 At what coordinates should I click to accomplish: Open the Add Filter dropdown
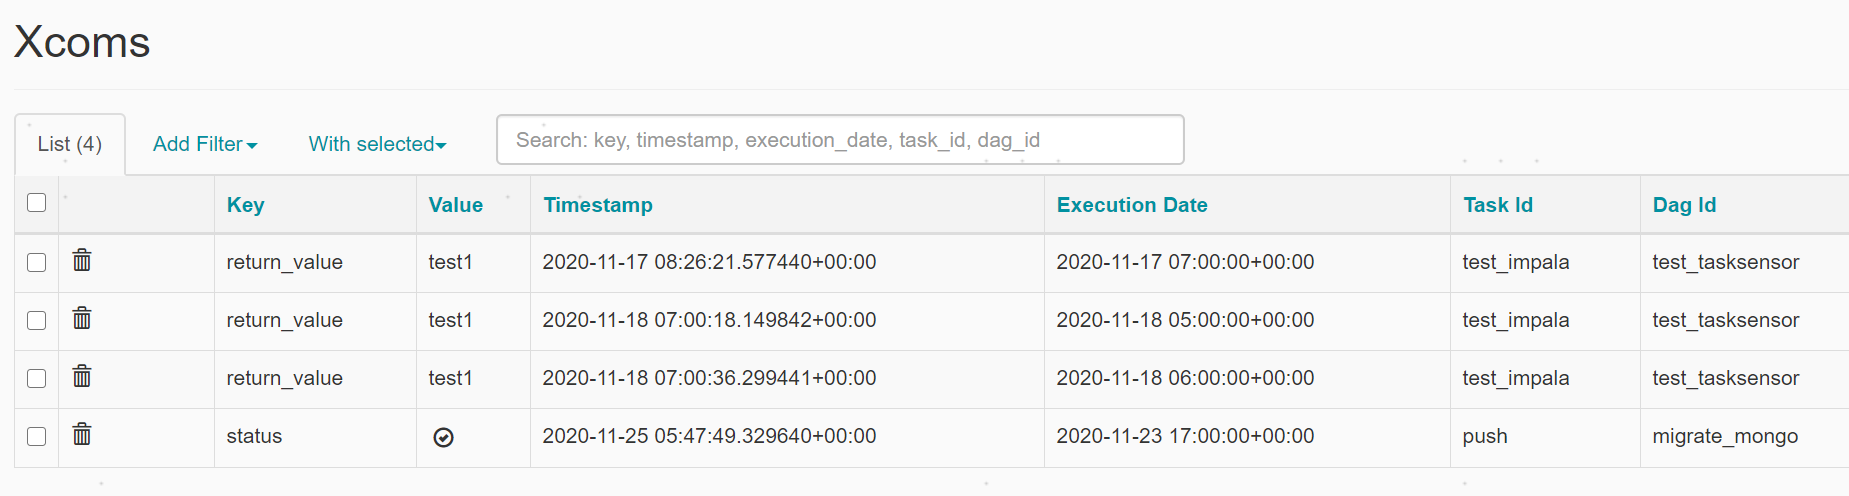point(205,144)
